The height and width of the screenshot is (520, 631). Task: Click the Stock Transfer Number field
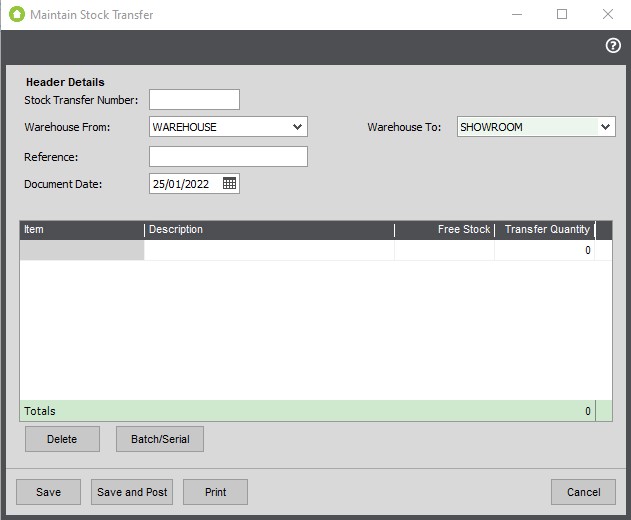tap(194, 99)
